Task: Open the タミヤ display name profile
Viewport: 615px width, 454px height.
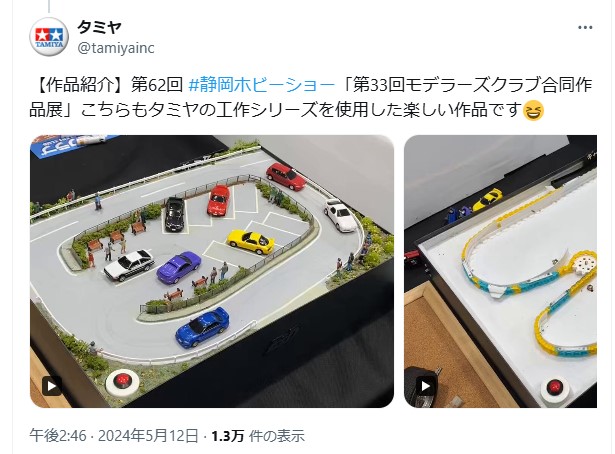Action: 100,27
